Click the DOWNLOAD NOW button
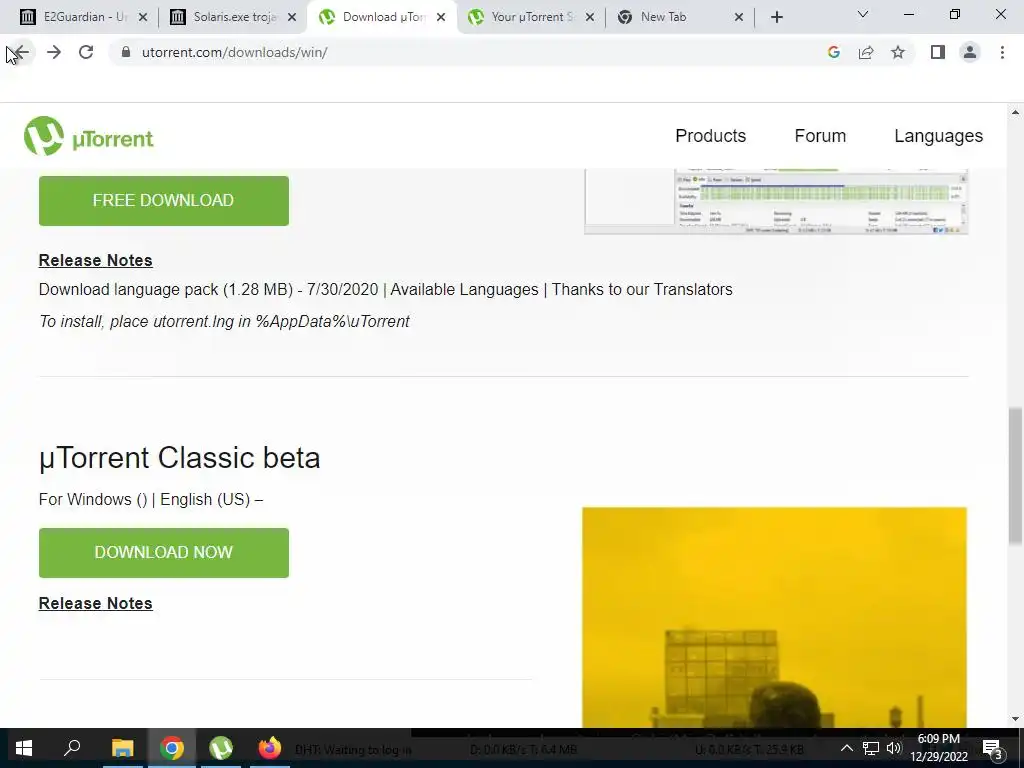1024x768 pixels. point(164,552)
